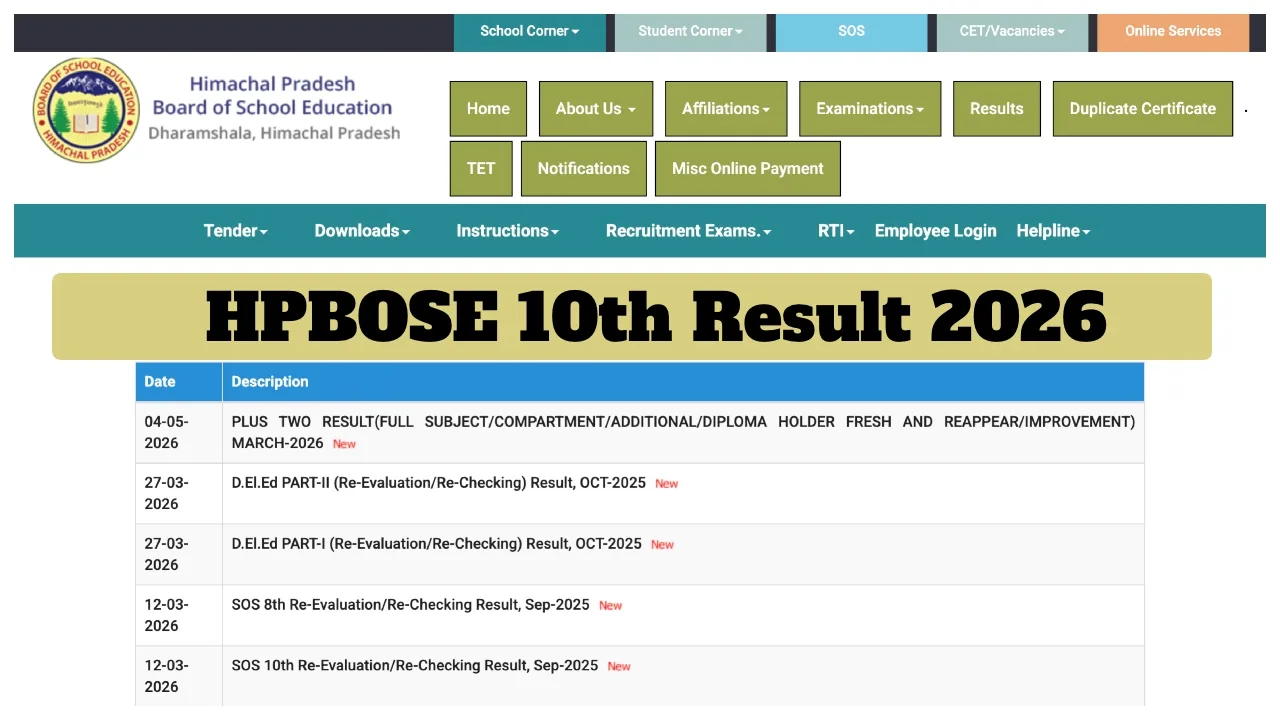Go to the Home menu button
The height and width of the screenshot is (720, 1280).
(x=488, y=109)
